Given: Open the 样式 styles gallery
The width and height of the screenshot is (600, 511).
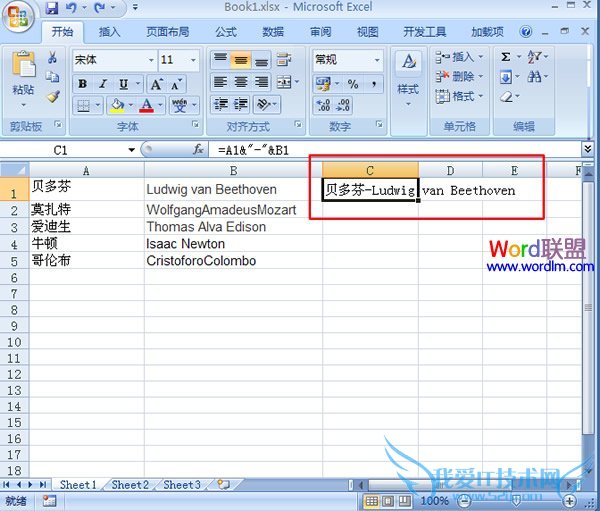Looking at the screenshot, I should click(x=408, y=78).
